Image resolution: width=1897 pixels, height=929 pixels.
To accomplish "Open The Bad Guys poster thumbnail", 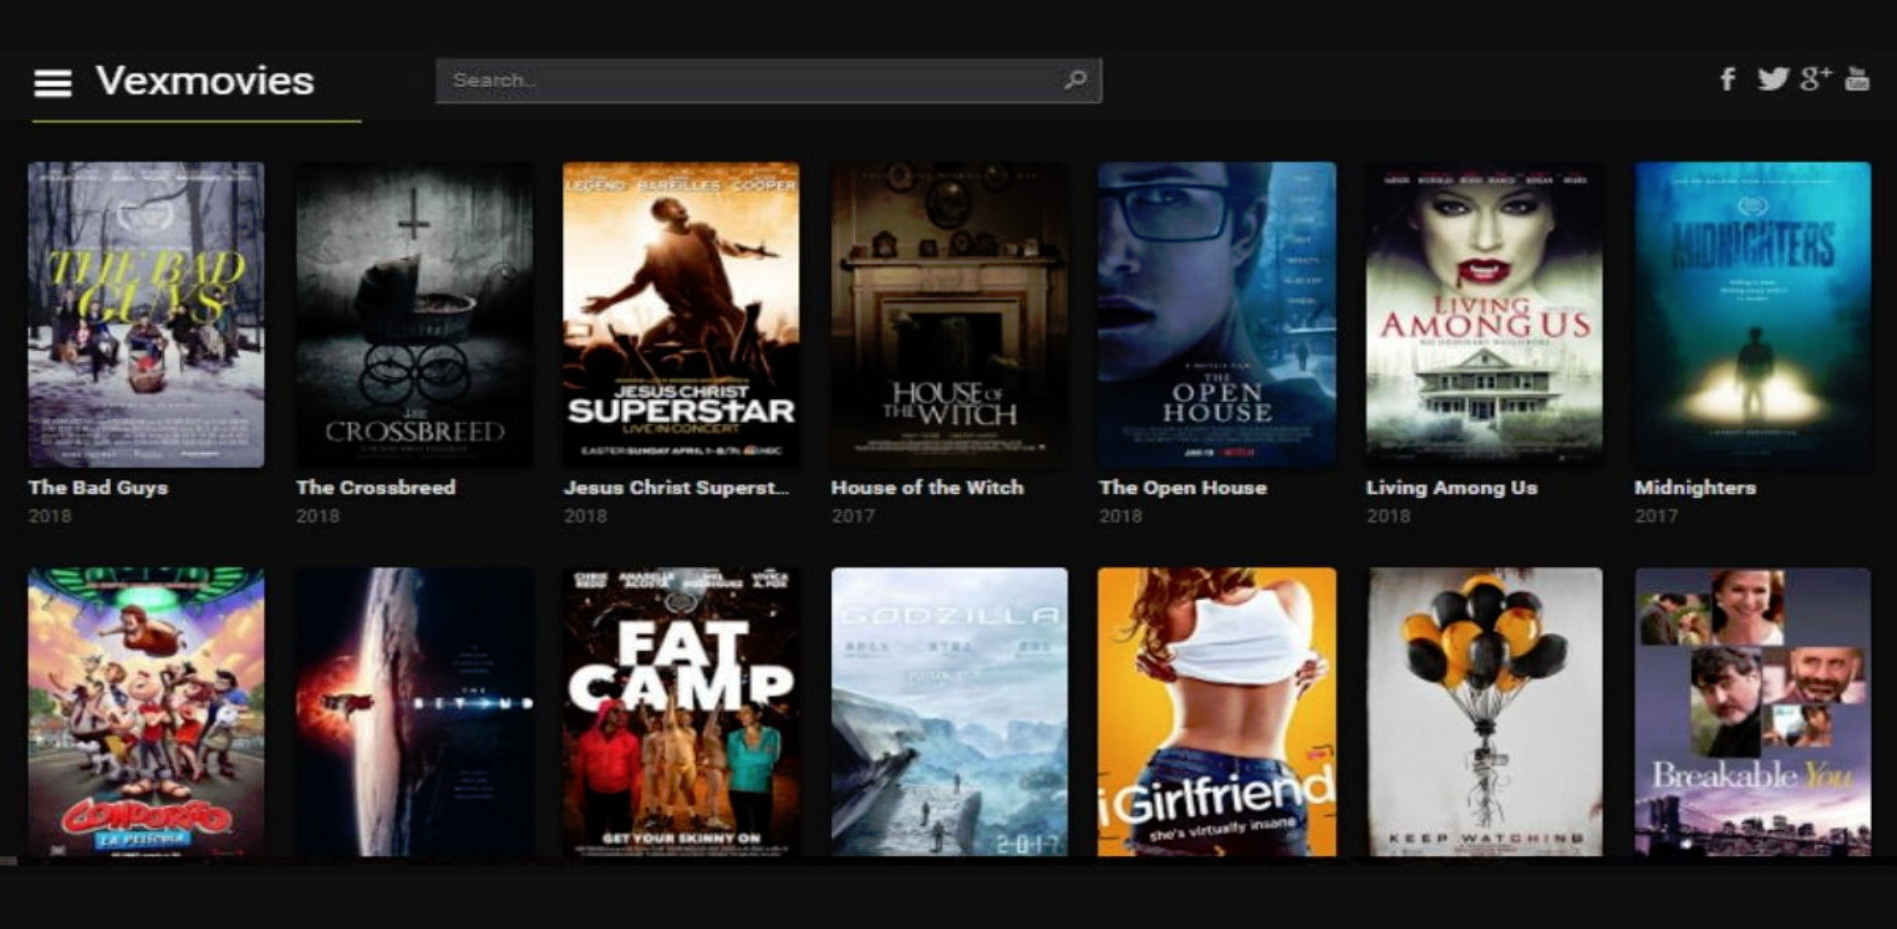I will click(x=146, y=314).
